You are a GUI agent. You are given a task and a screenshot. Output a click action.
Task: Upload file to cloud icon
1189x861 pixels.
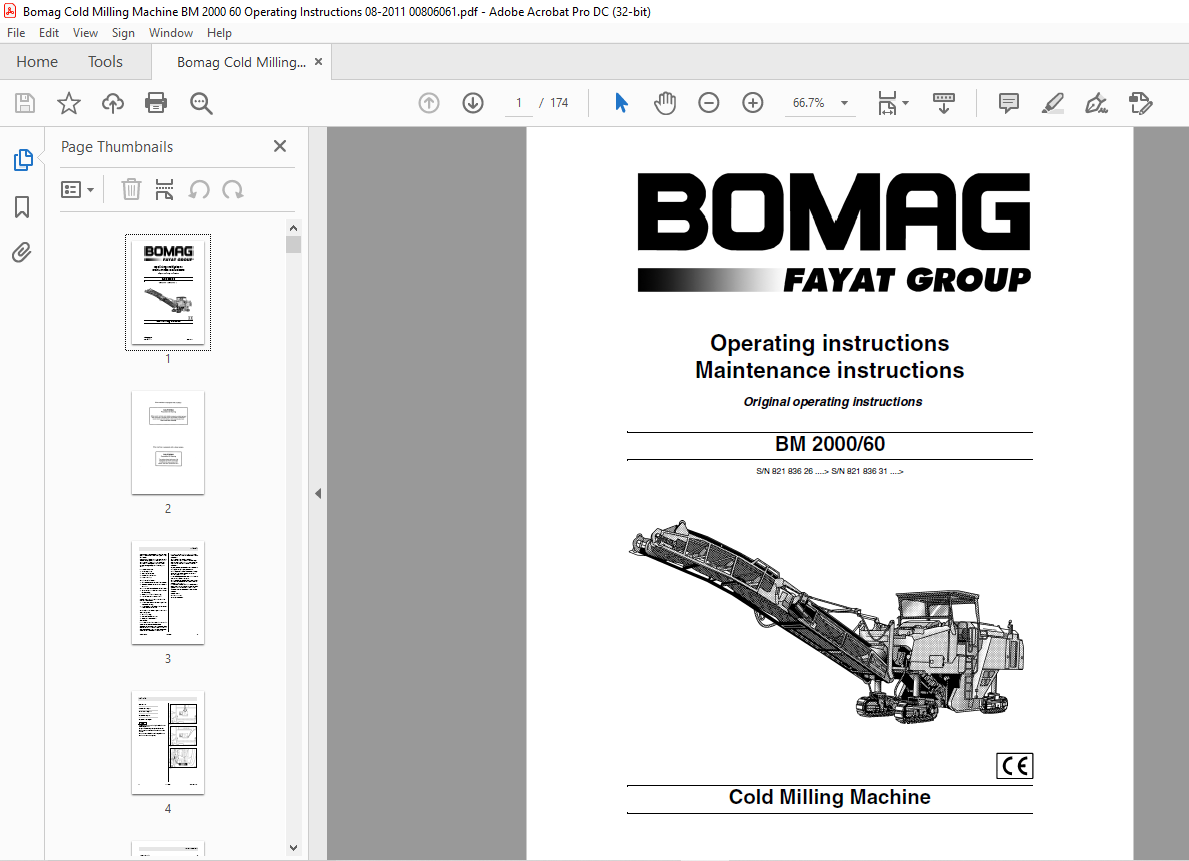pyautogui.click(x=113, y=103)
